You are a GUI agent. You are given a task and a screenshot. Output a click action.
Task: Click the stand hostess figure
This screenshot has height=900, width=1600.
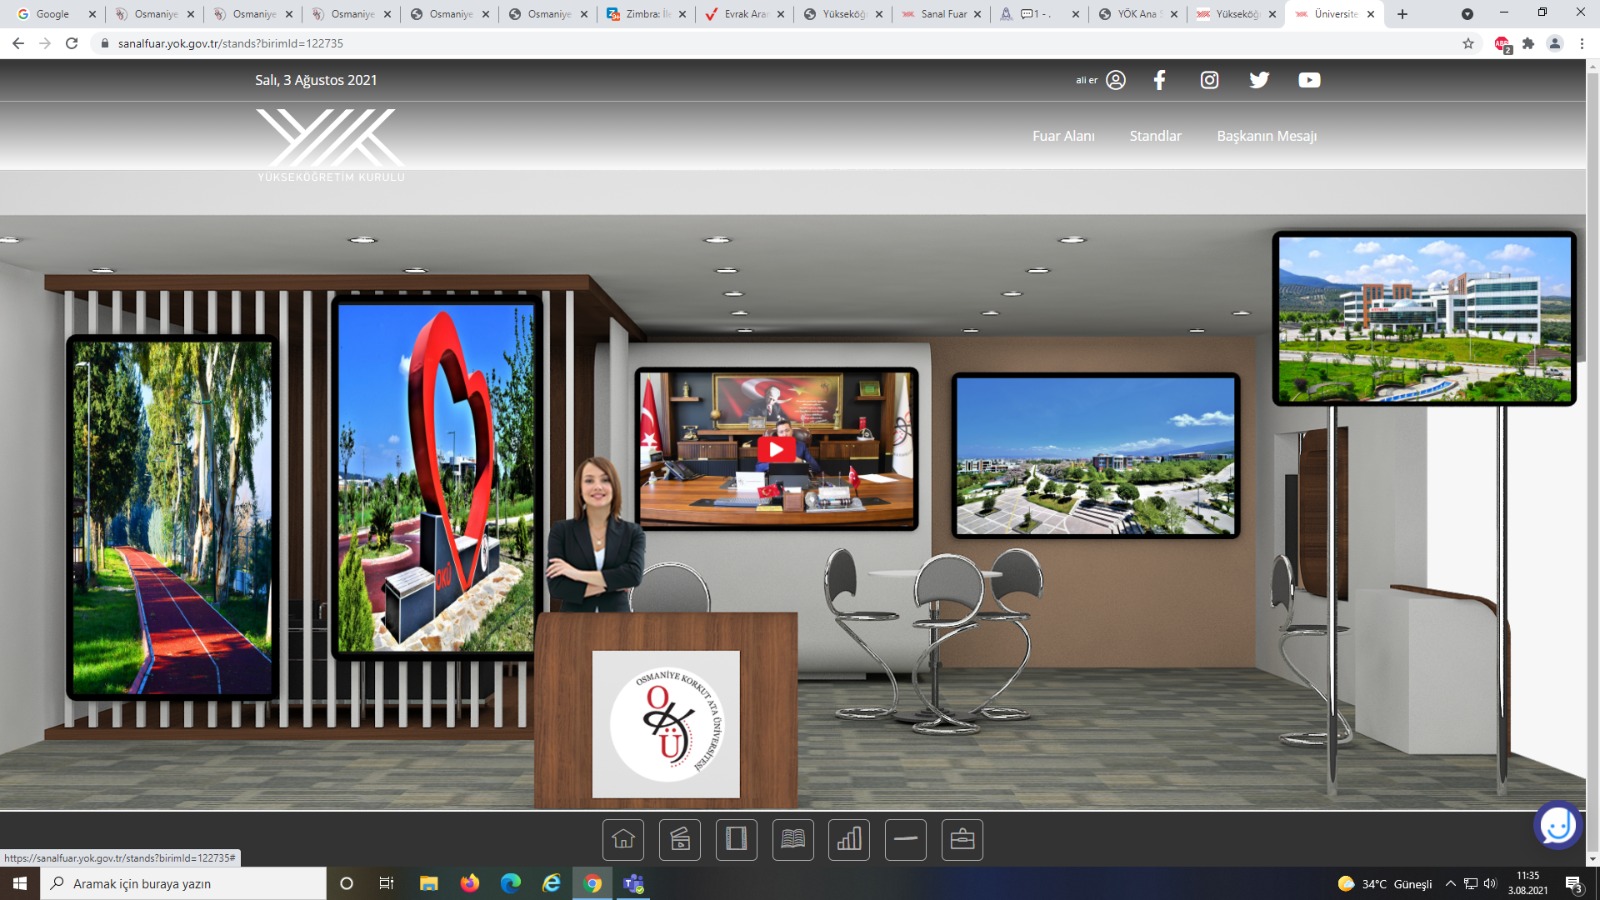pyautogui.click(x=597, y=535)
